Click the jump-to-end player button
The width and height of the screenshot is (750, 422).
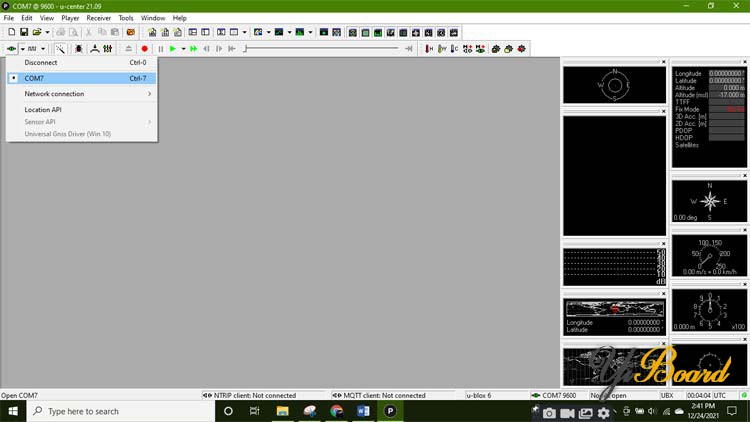(408, 48)
